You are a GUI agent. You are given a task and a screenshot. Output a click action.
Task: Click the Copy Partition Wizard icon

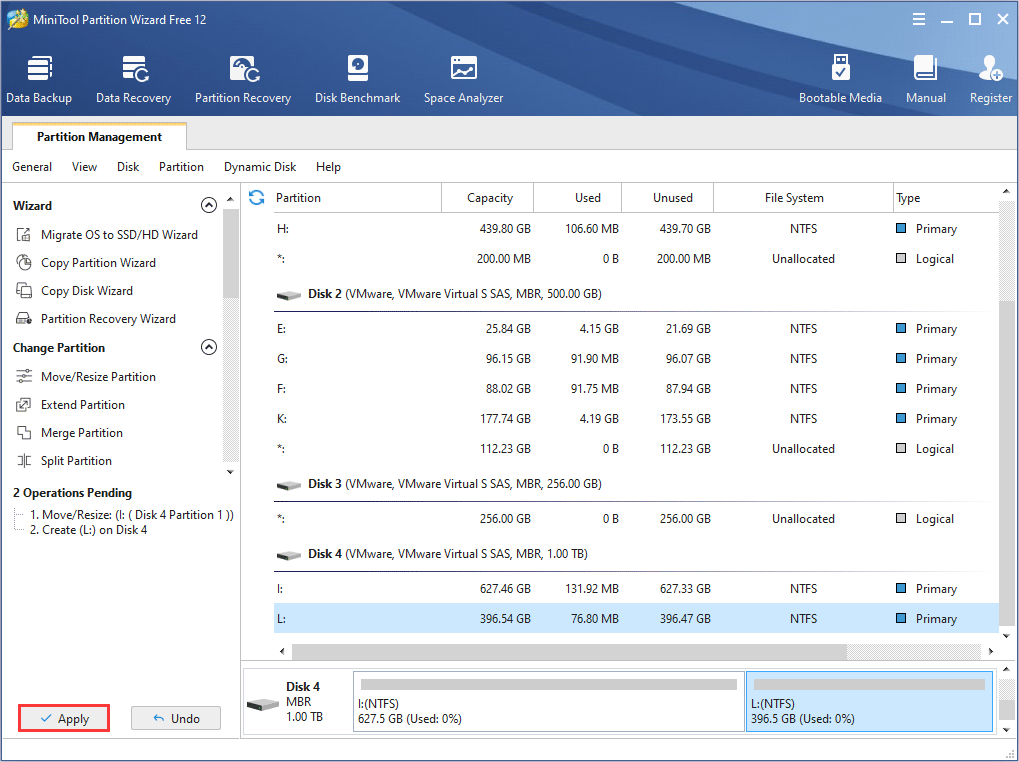[x=24, y=262]
